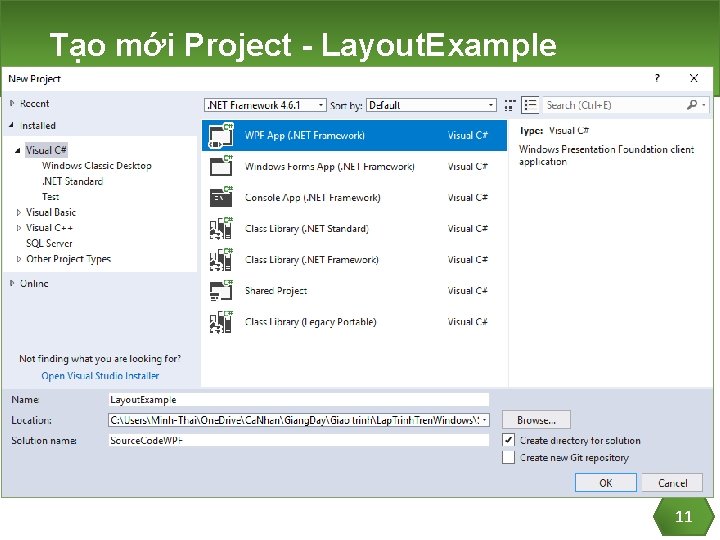Select Windows Classic Desktop category
The width and height of the screenshot is (720, 540).
click(96, 166)
